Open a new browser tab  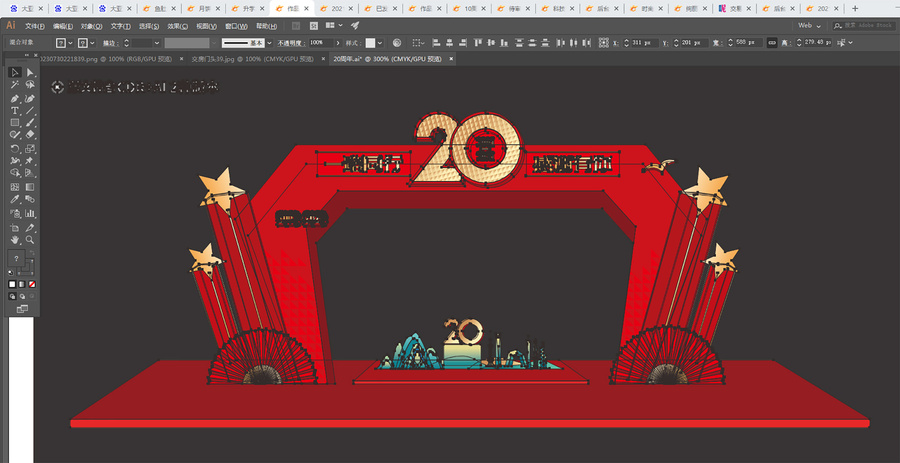(x=855, y=9)
